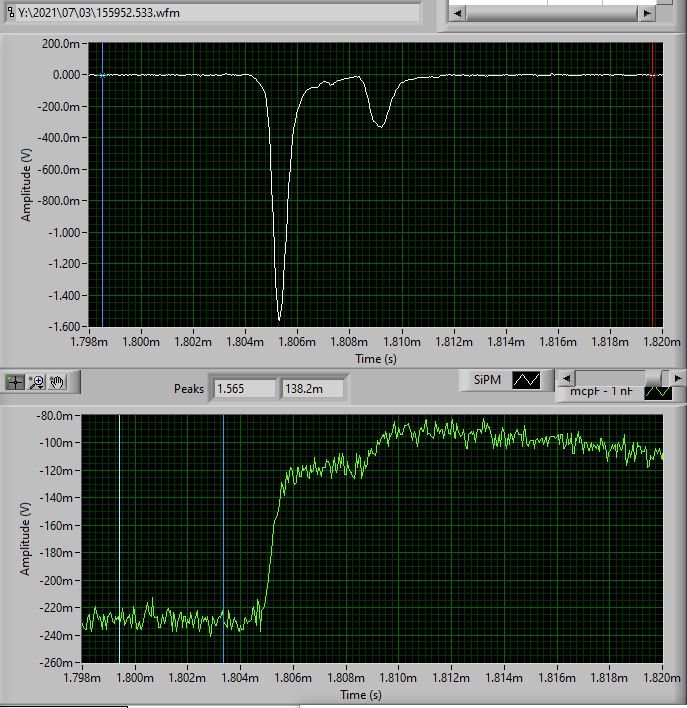Click the Peaks field showing 1.565

click(244, 389)
